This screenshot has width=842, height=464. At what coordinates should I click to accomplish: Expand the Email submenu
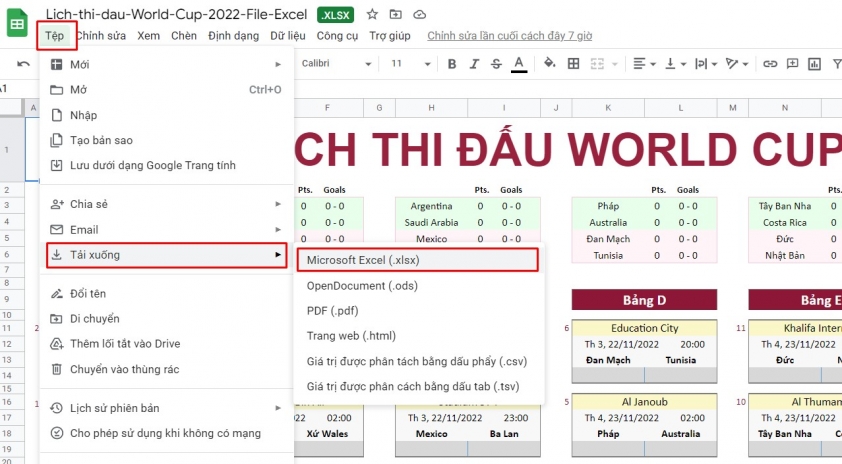pyautogui.click(x=166, y=230)
